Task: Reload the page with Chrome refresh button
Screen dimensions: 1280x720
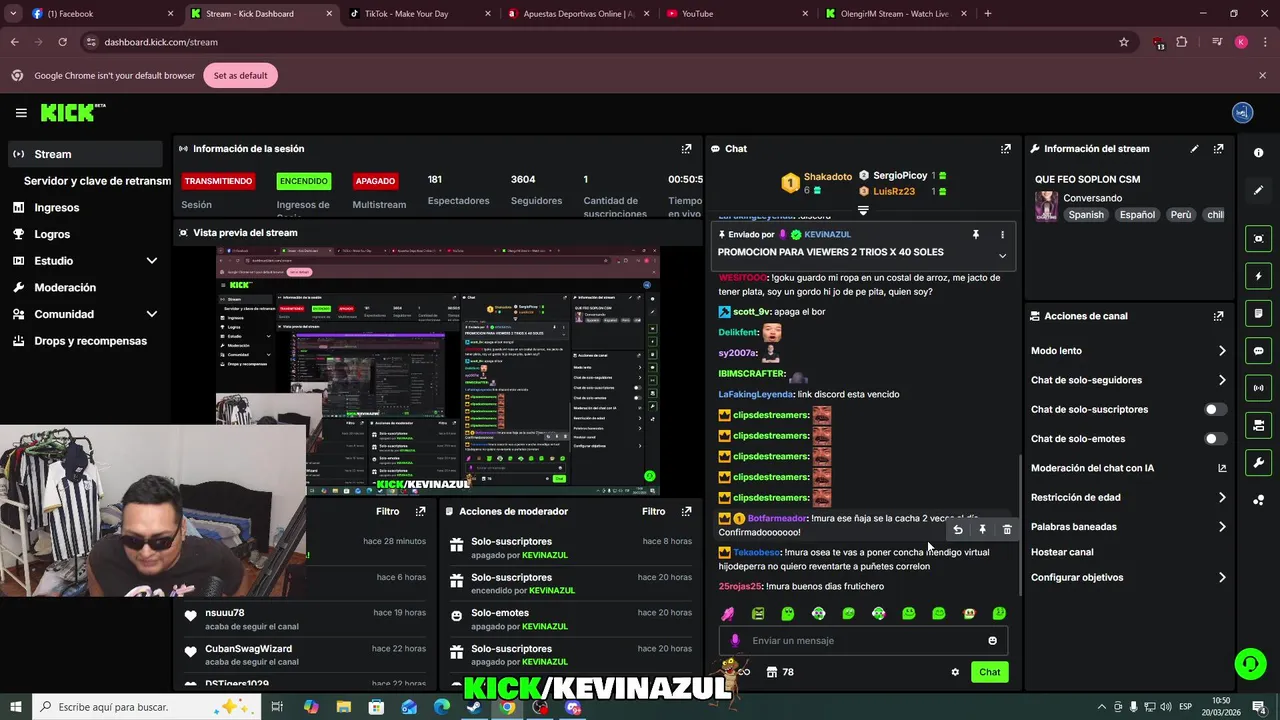Action: pos(62,42)
